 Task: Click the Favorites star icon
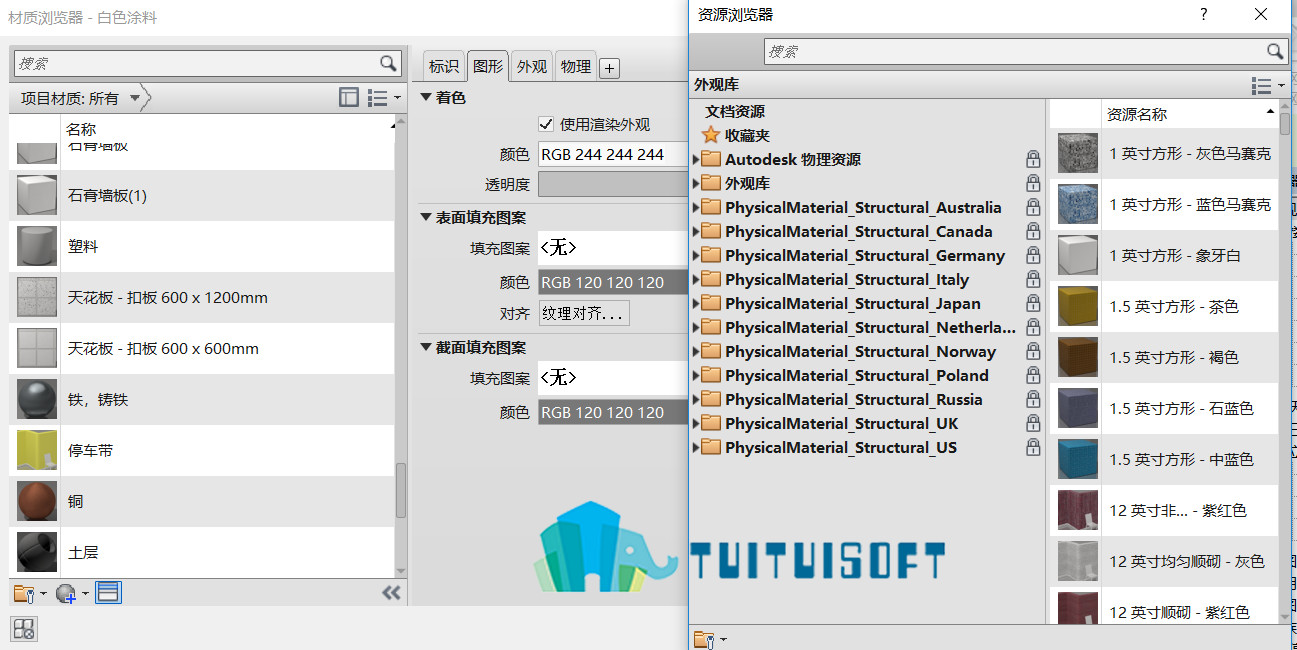pos(710,135)
